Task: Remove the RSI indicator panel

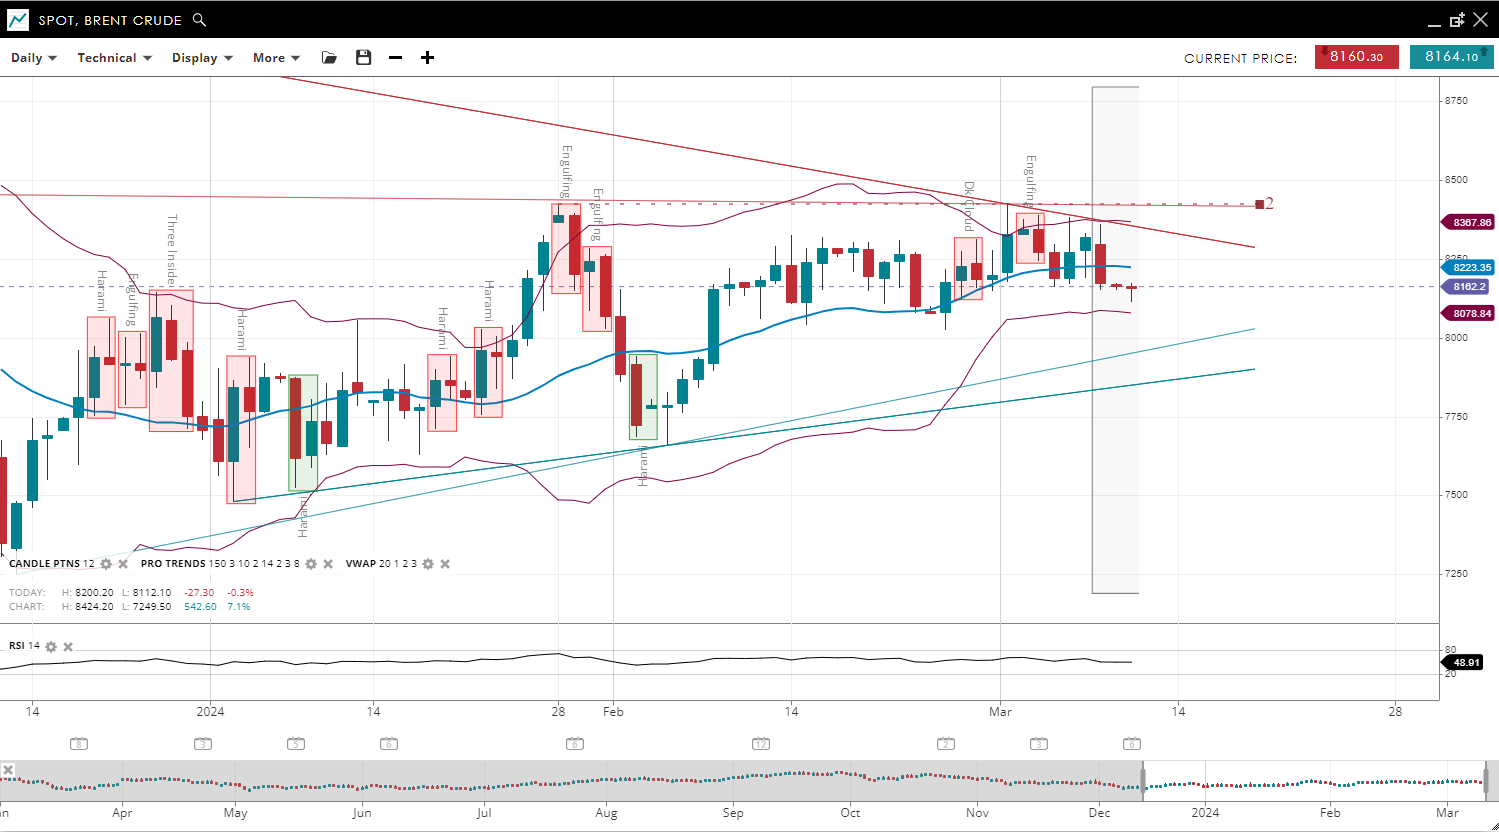Action: pyautogui.click(x=68, y=647)
